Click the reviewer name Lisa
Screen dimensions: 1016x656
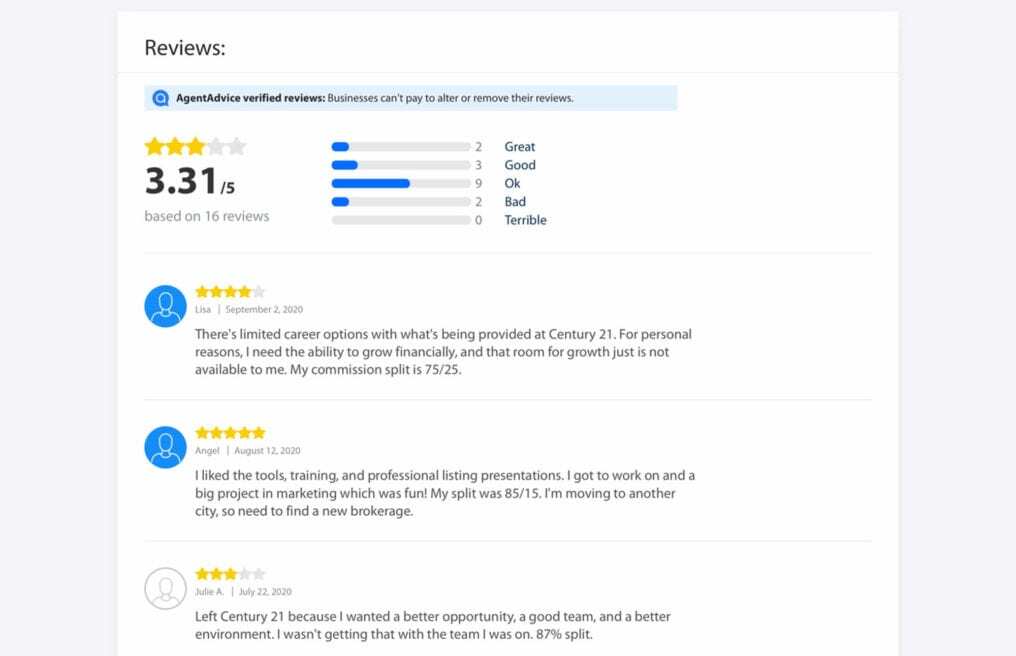click(204, 310)
